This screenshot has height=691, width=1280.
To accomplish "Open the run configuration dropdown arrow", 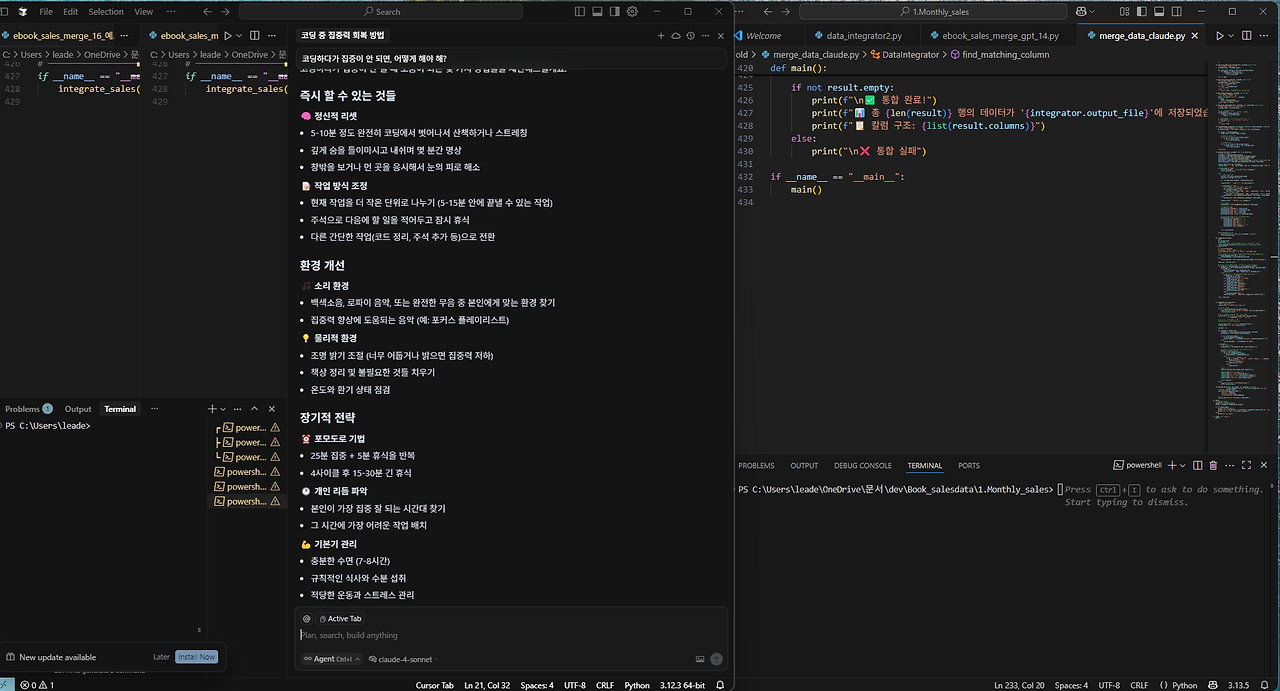I will pyautogui.click(x=1233, y=33).
